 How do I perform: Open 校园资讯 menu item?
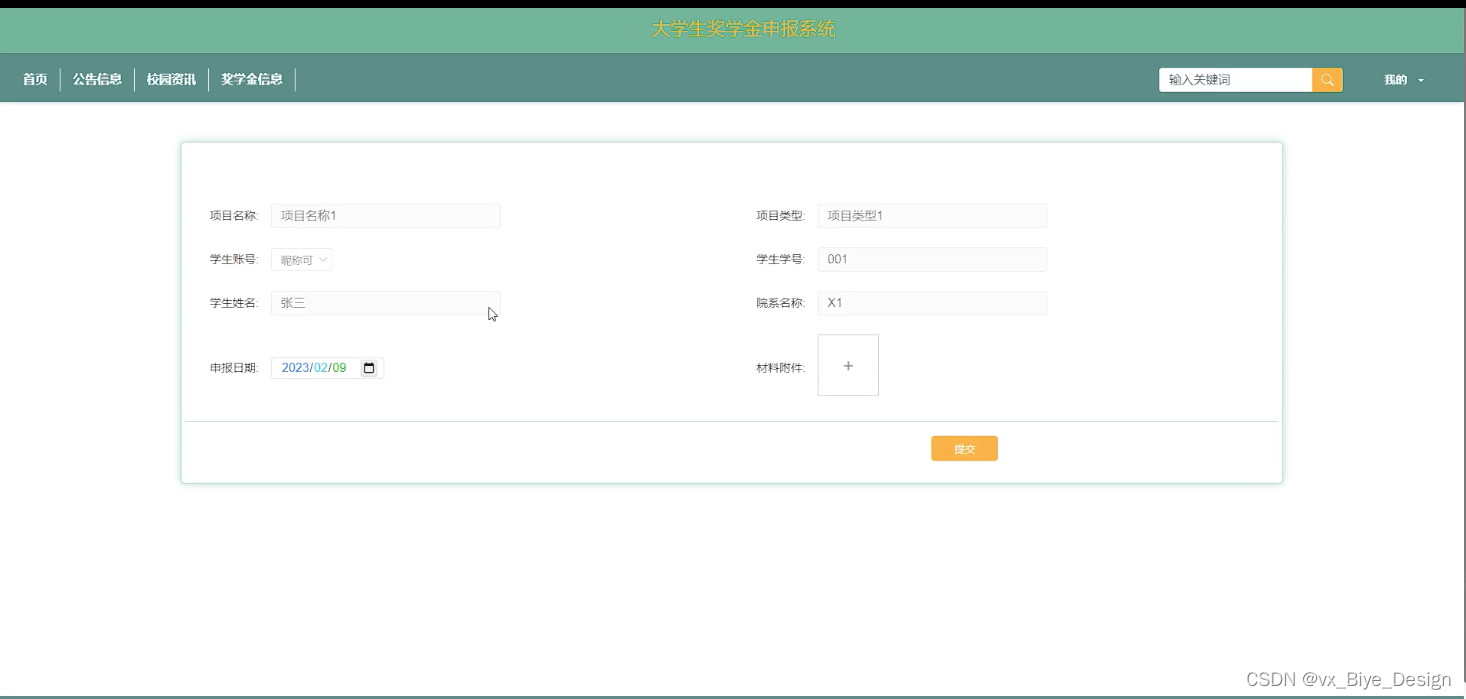click(x=171, y=80)
